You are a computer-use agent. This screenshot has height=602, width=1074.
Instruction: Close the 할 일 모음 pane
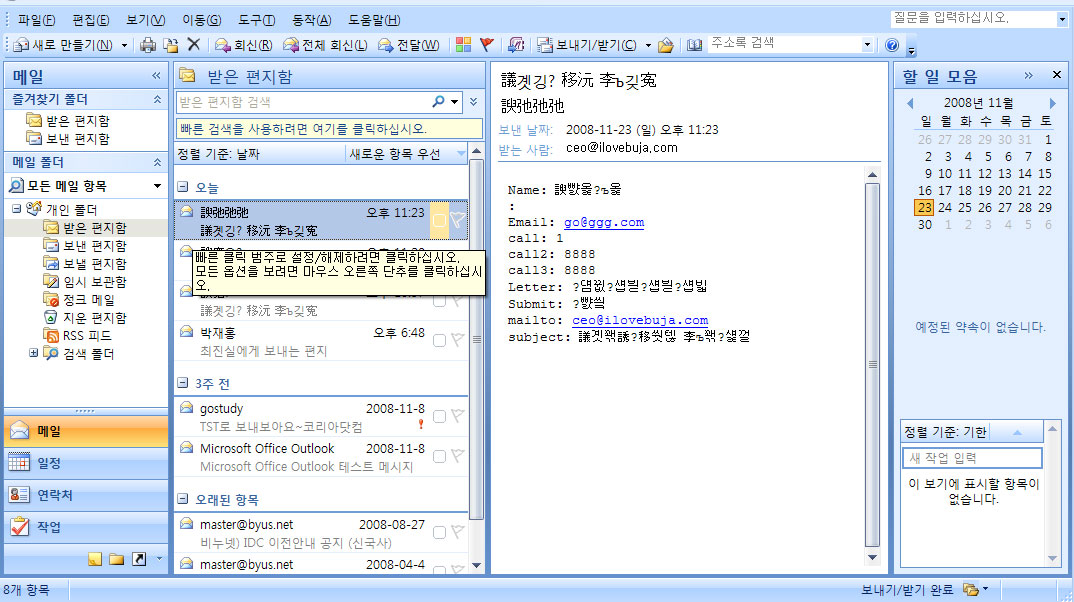click(x=1057, y=75)
